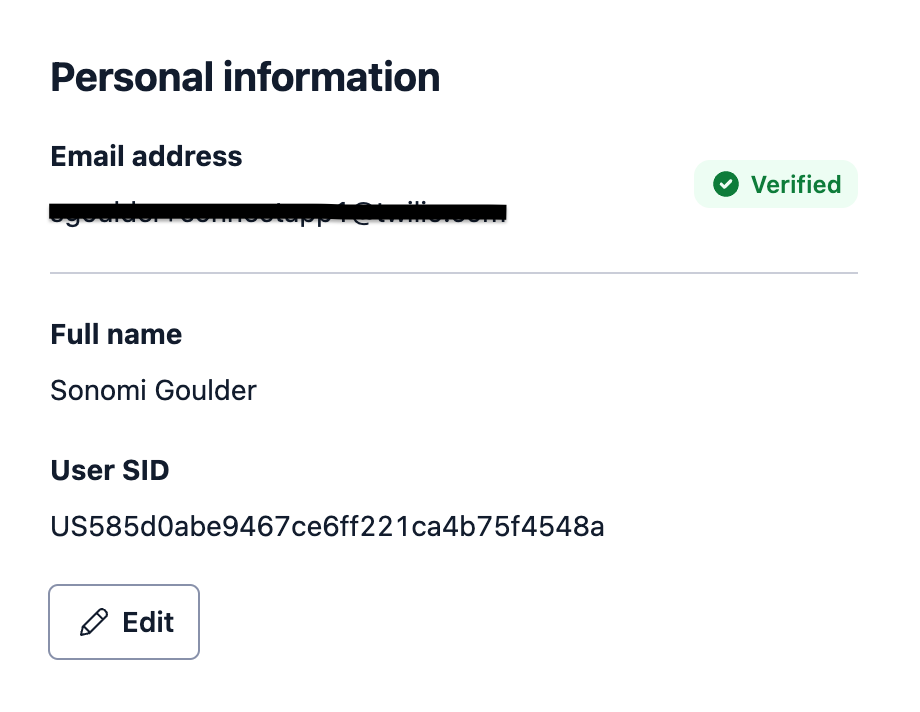Click the pencil icon in Edit button
The width and height of the screenshot is (920, 712).
pos(94,622)
